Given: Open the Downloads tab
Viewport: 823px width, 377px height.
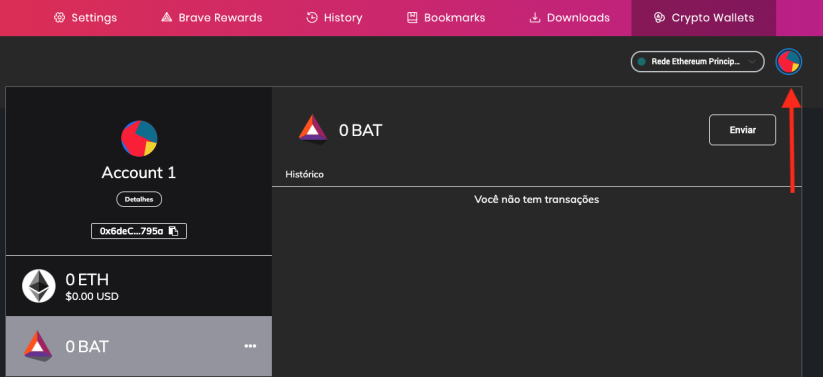Looking at the screenshot, I should point(569,18).
